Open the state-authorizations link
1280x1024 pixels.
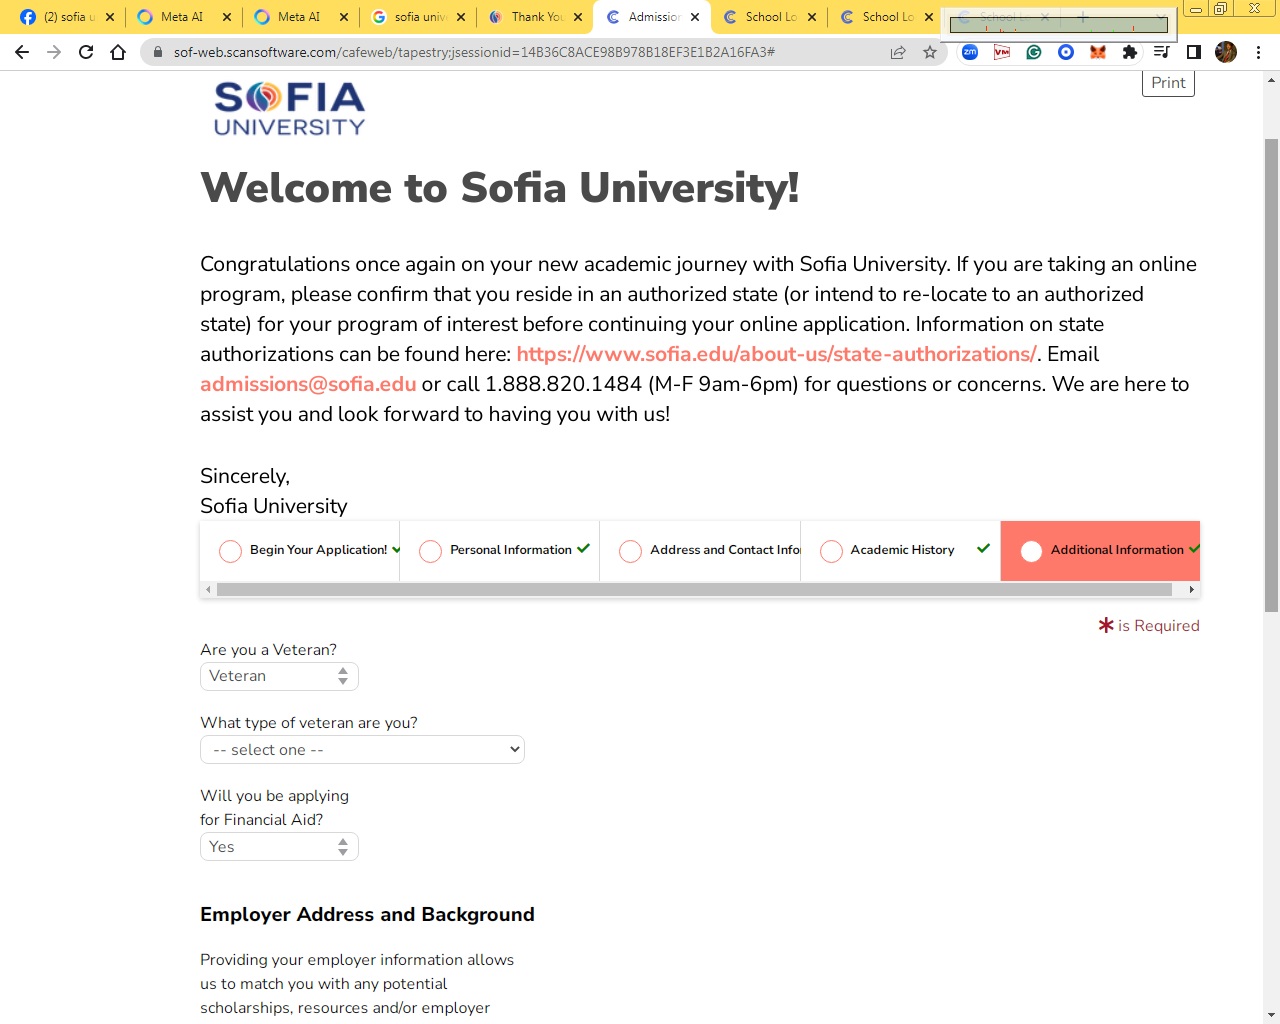[776, 354]
